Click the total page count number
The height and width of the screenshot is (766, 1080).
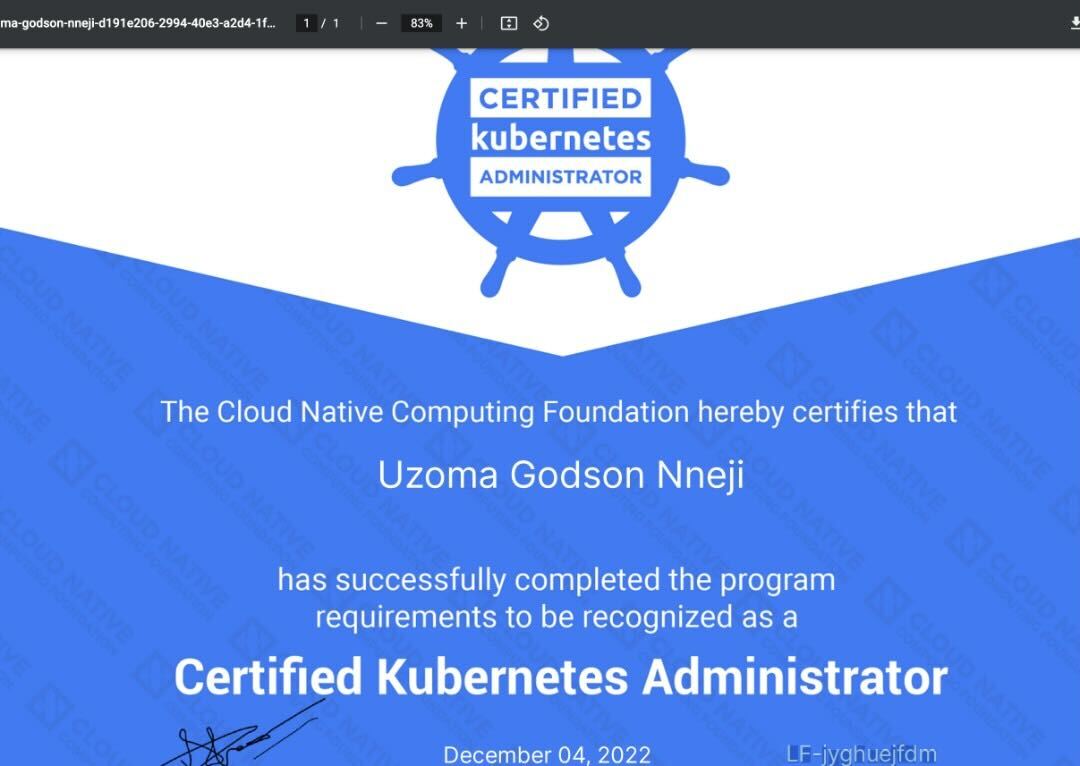click(x=336, y=23)
